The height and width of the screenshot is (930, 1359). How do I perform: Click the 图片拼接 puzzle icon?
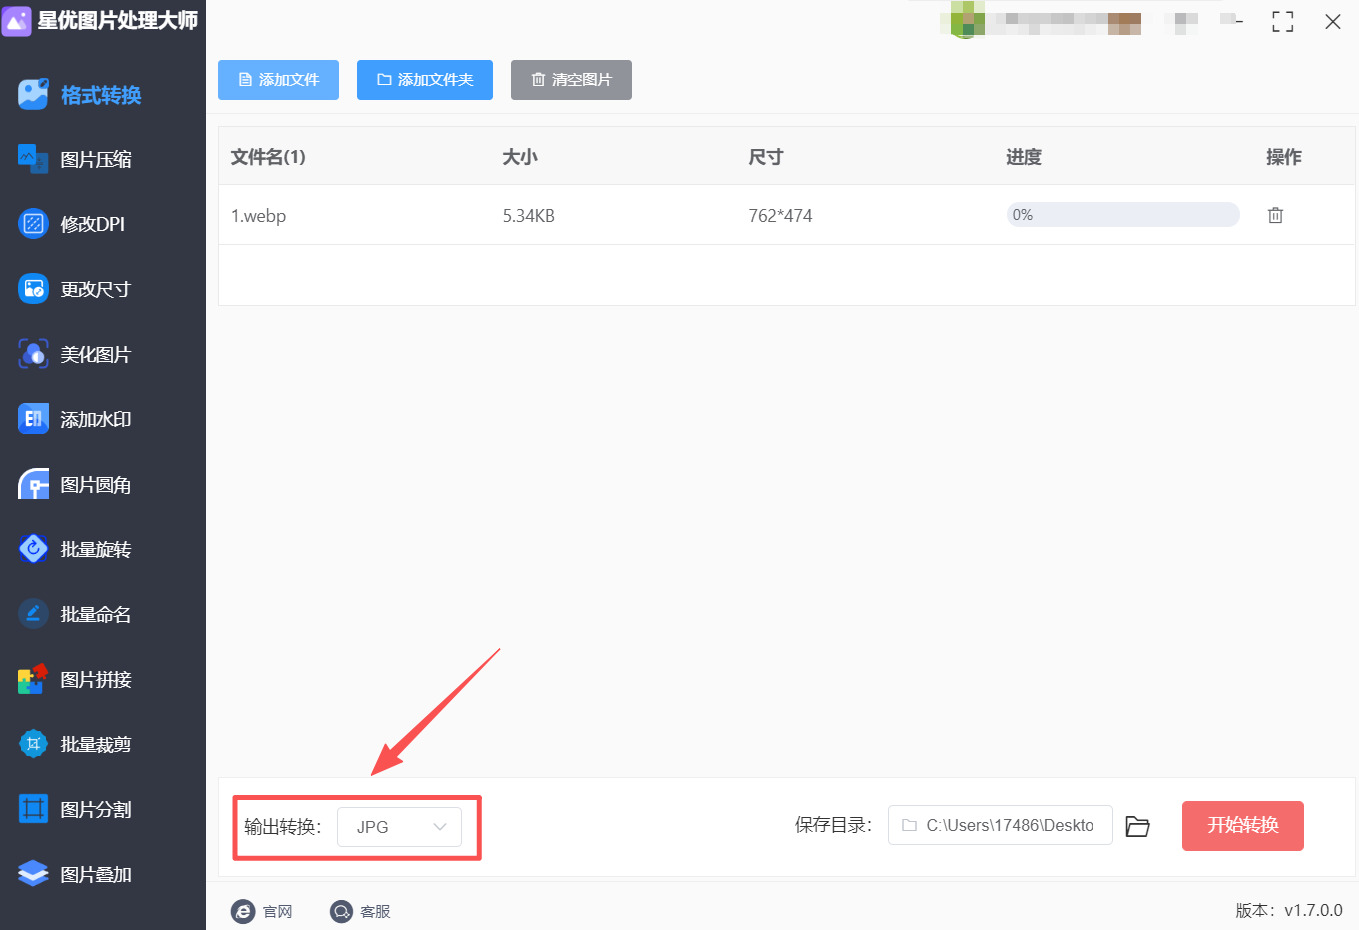tap(33, 679)
